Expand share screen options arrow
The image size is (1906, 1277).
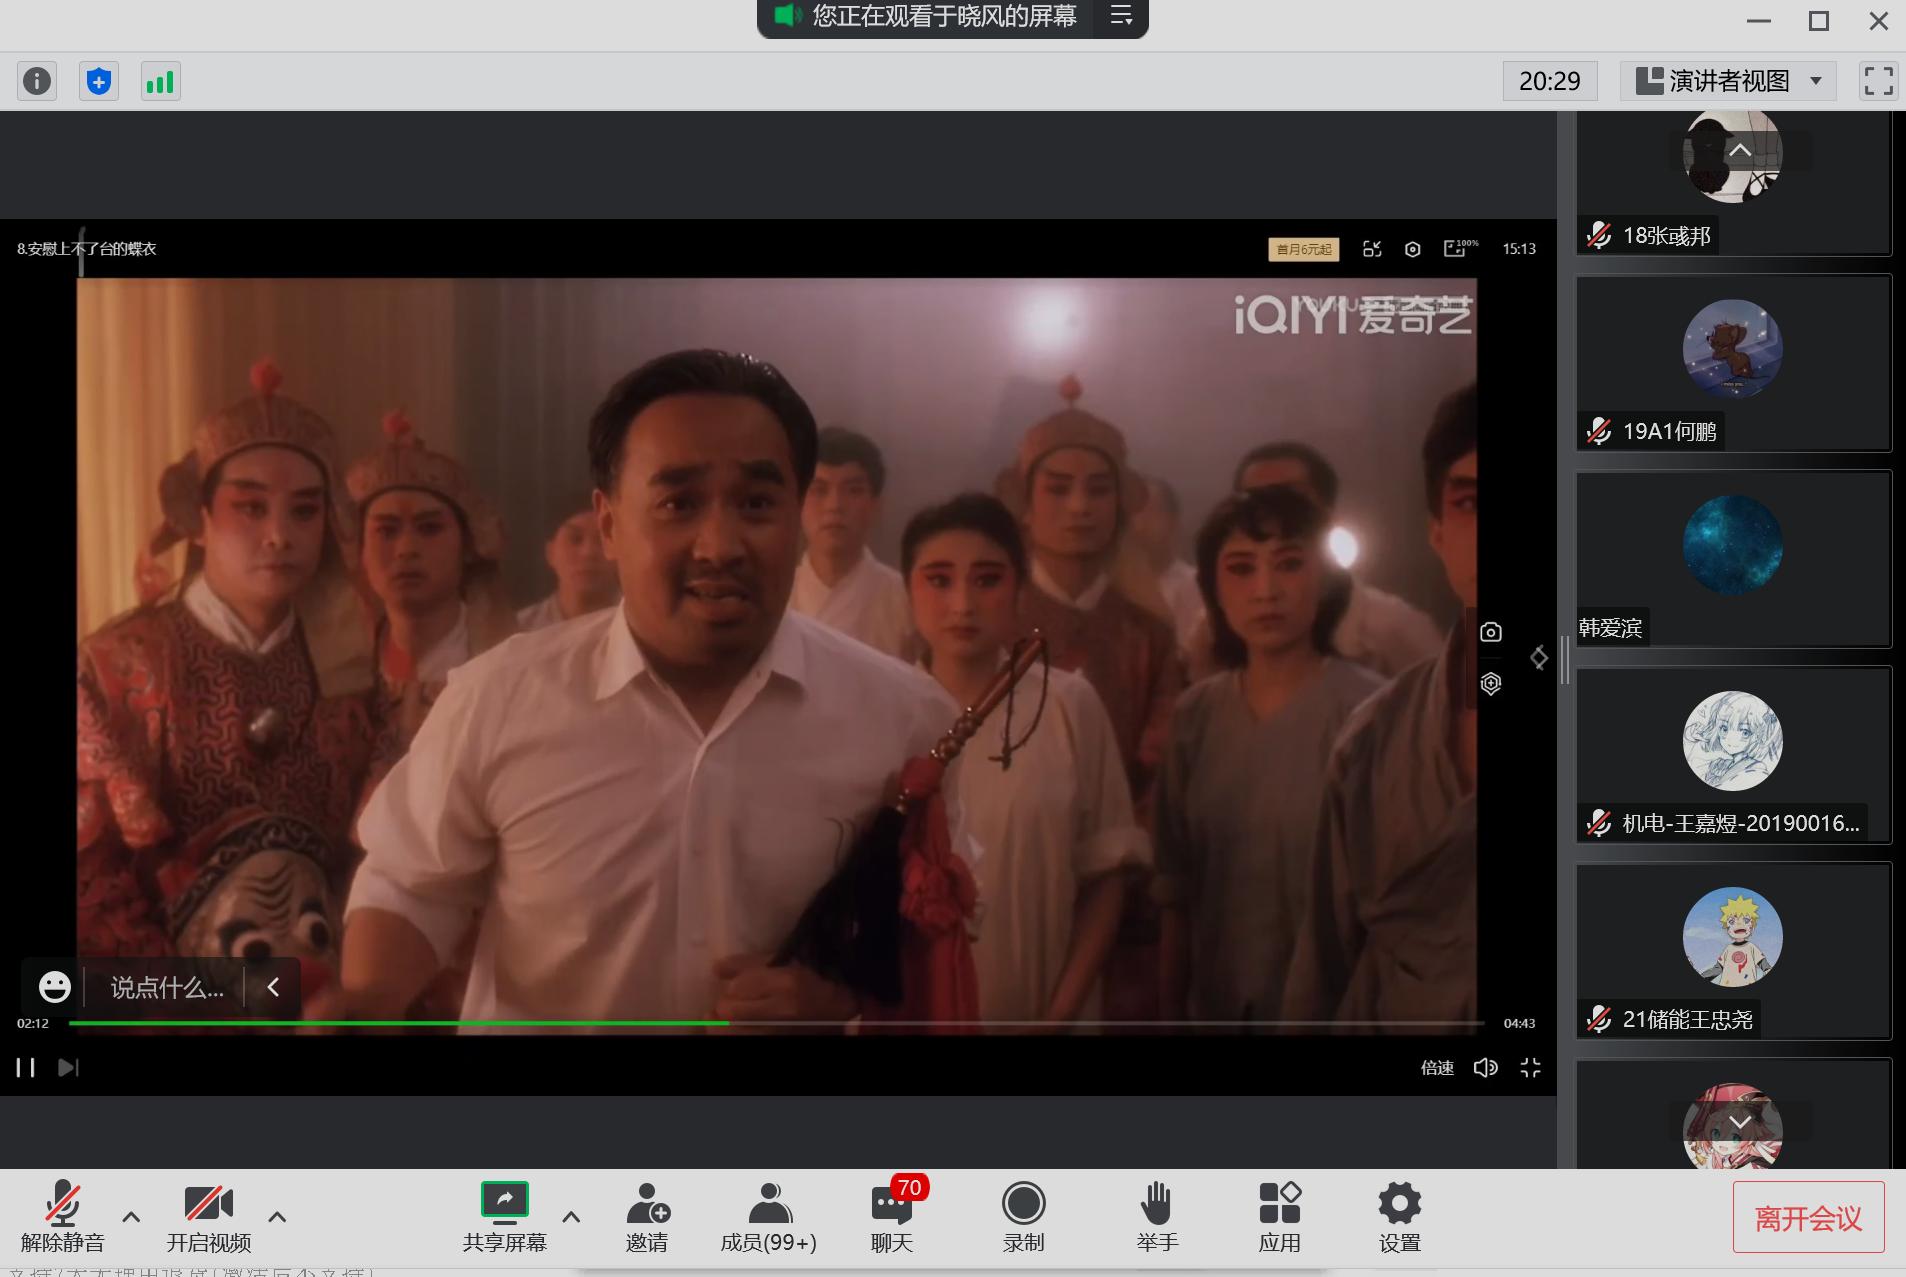point(571,1217)
